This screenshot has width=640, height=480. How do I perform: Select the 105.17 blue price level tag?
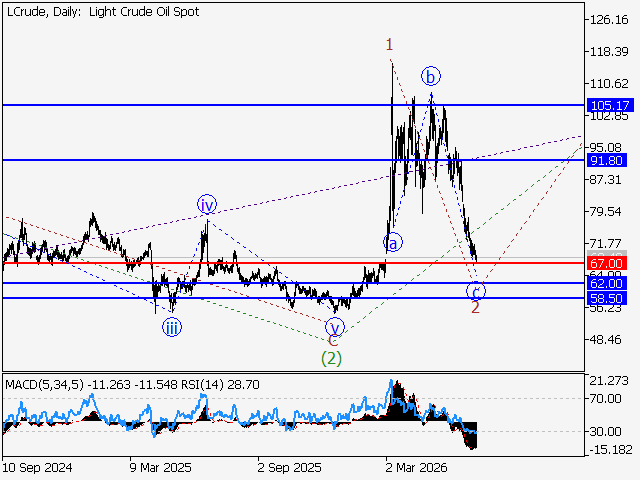coord(610,105)
